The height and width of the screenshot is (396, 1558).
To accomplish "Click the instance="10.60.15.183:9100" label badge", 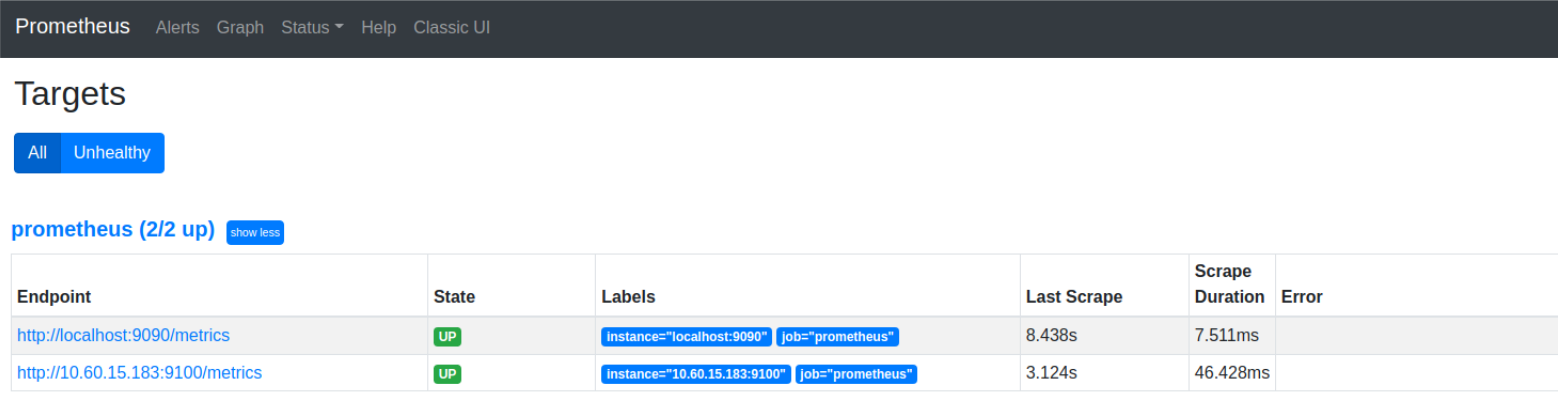I will click(696, 374).
